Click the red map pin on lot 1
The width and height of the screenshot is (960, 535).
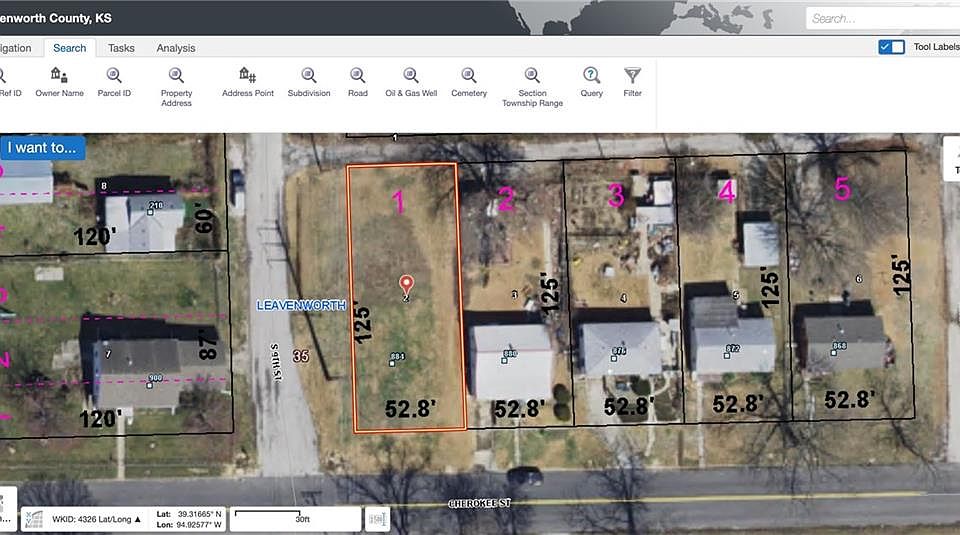[406, 285]
